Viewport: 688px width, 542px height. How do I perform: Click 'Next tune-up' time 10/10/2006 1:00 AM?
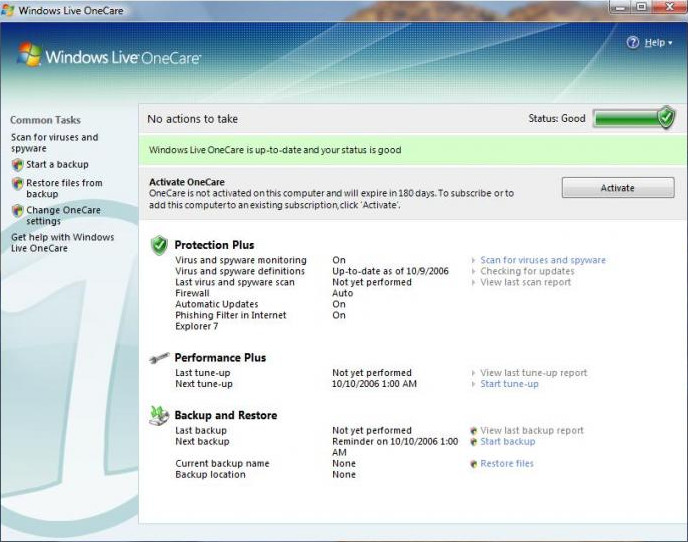point(374,384)
